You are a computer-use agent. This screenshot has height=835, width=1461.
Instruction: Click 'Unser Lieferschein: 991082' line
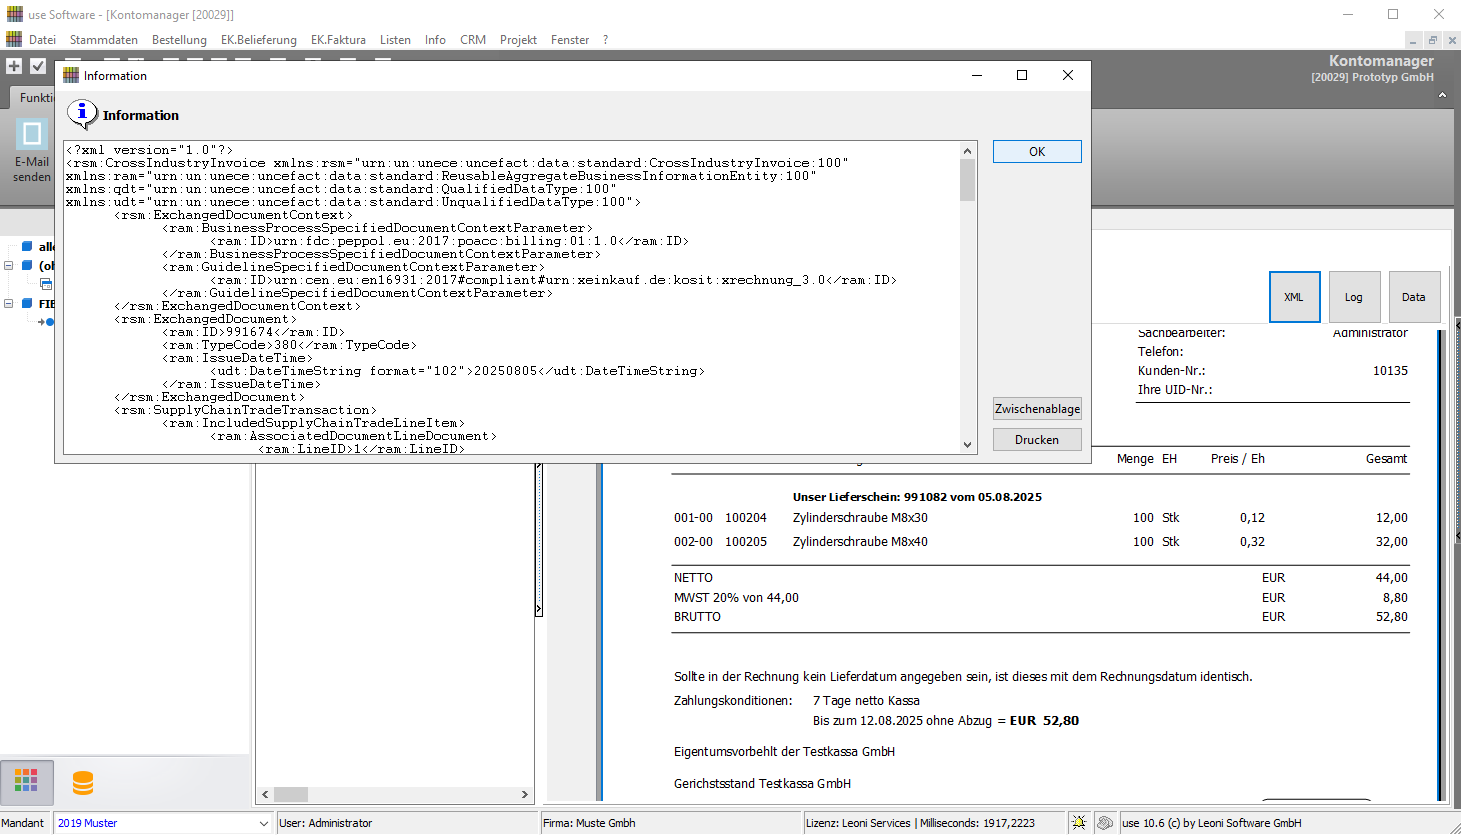pyautogui.click(x=917, y=497)
